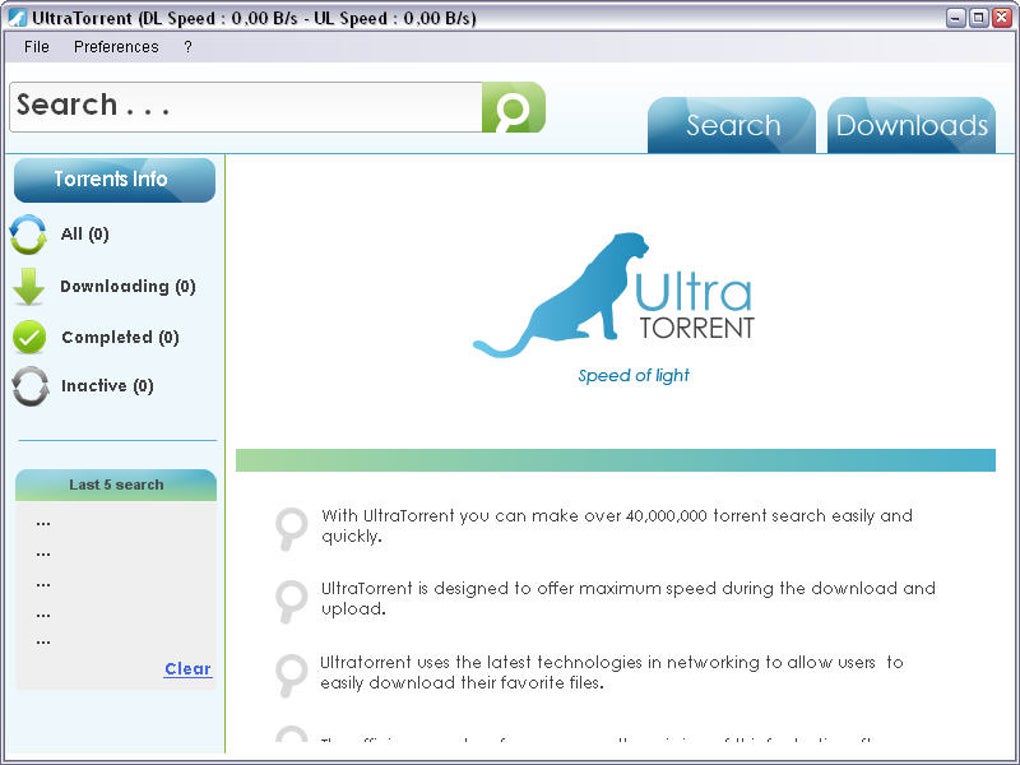Focus the Search . . . text field
Viewport: 1020px width, 765px height.
[x=246, y=107]
